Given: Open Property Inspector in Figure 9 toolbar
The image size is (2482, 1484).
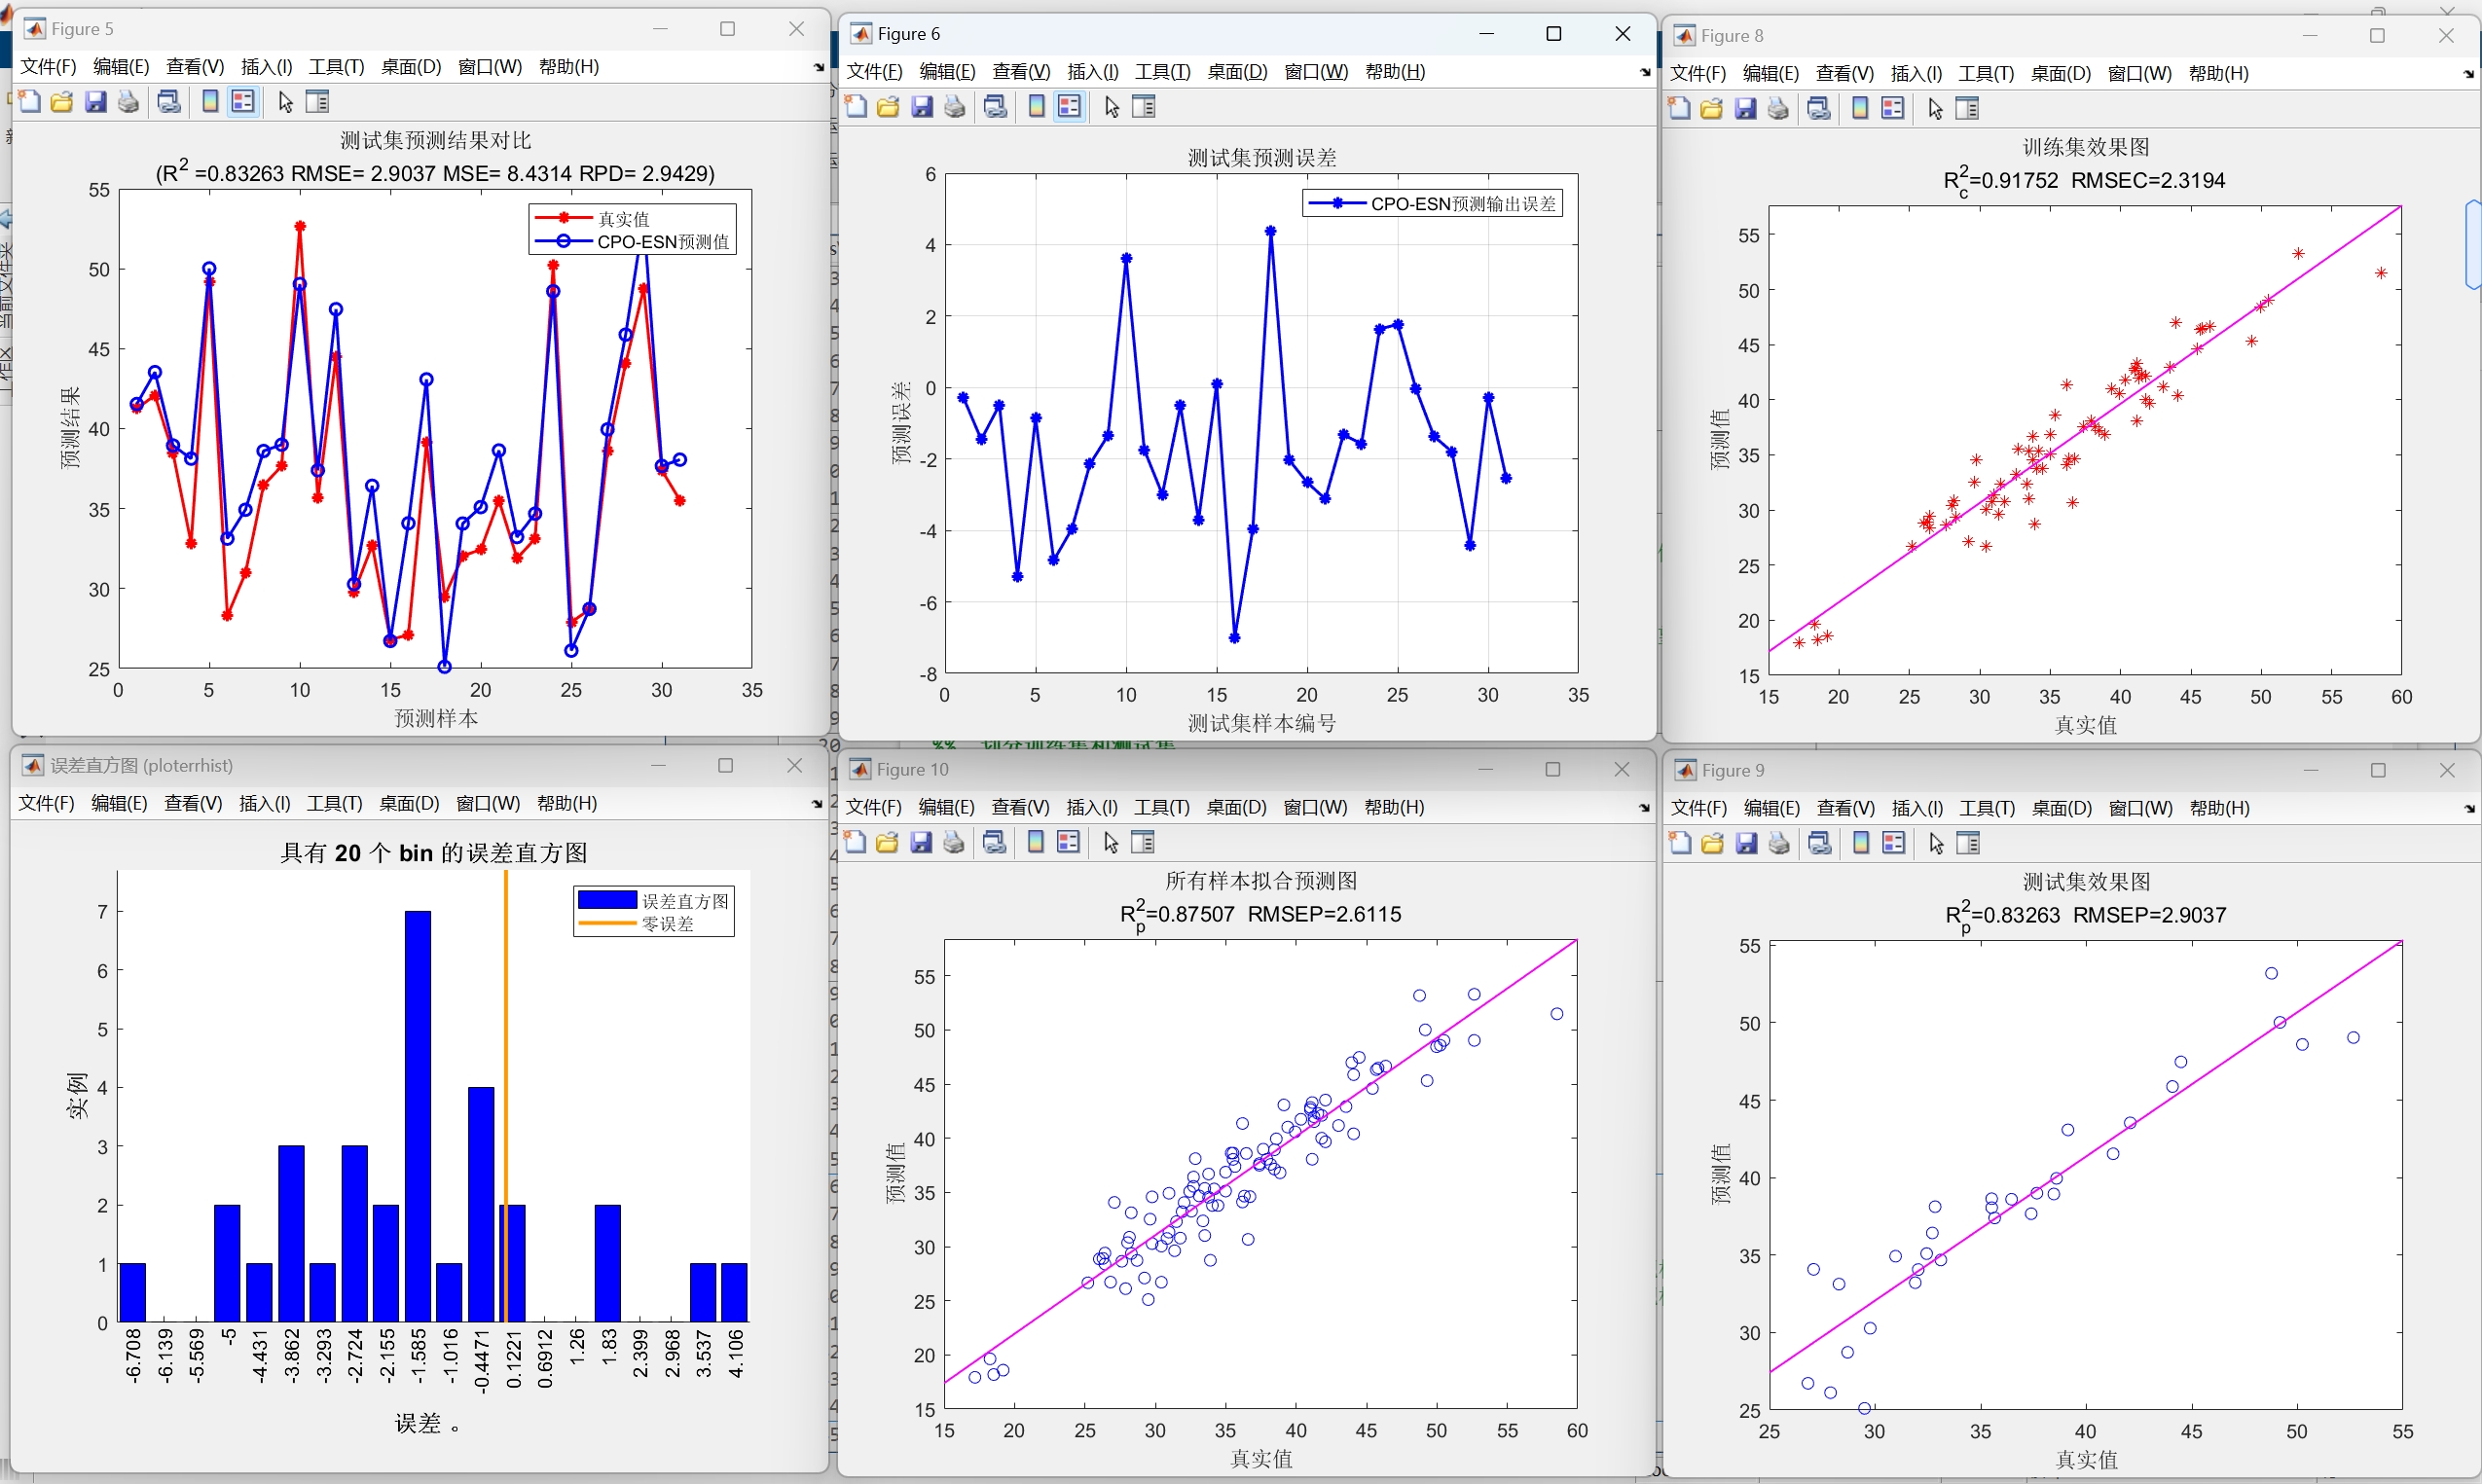Looking at the screenshot, I should click(1968, 844).
